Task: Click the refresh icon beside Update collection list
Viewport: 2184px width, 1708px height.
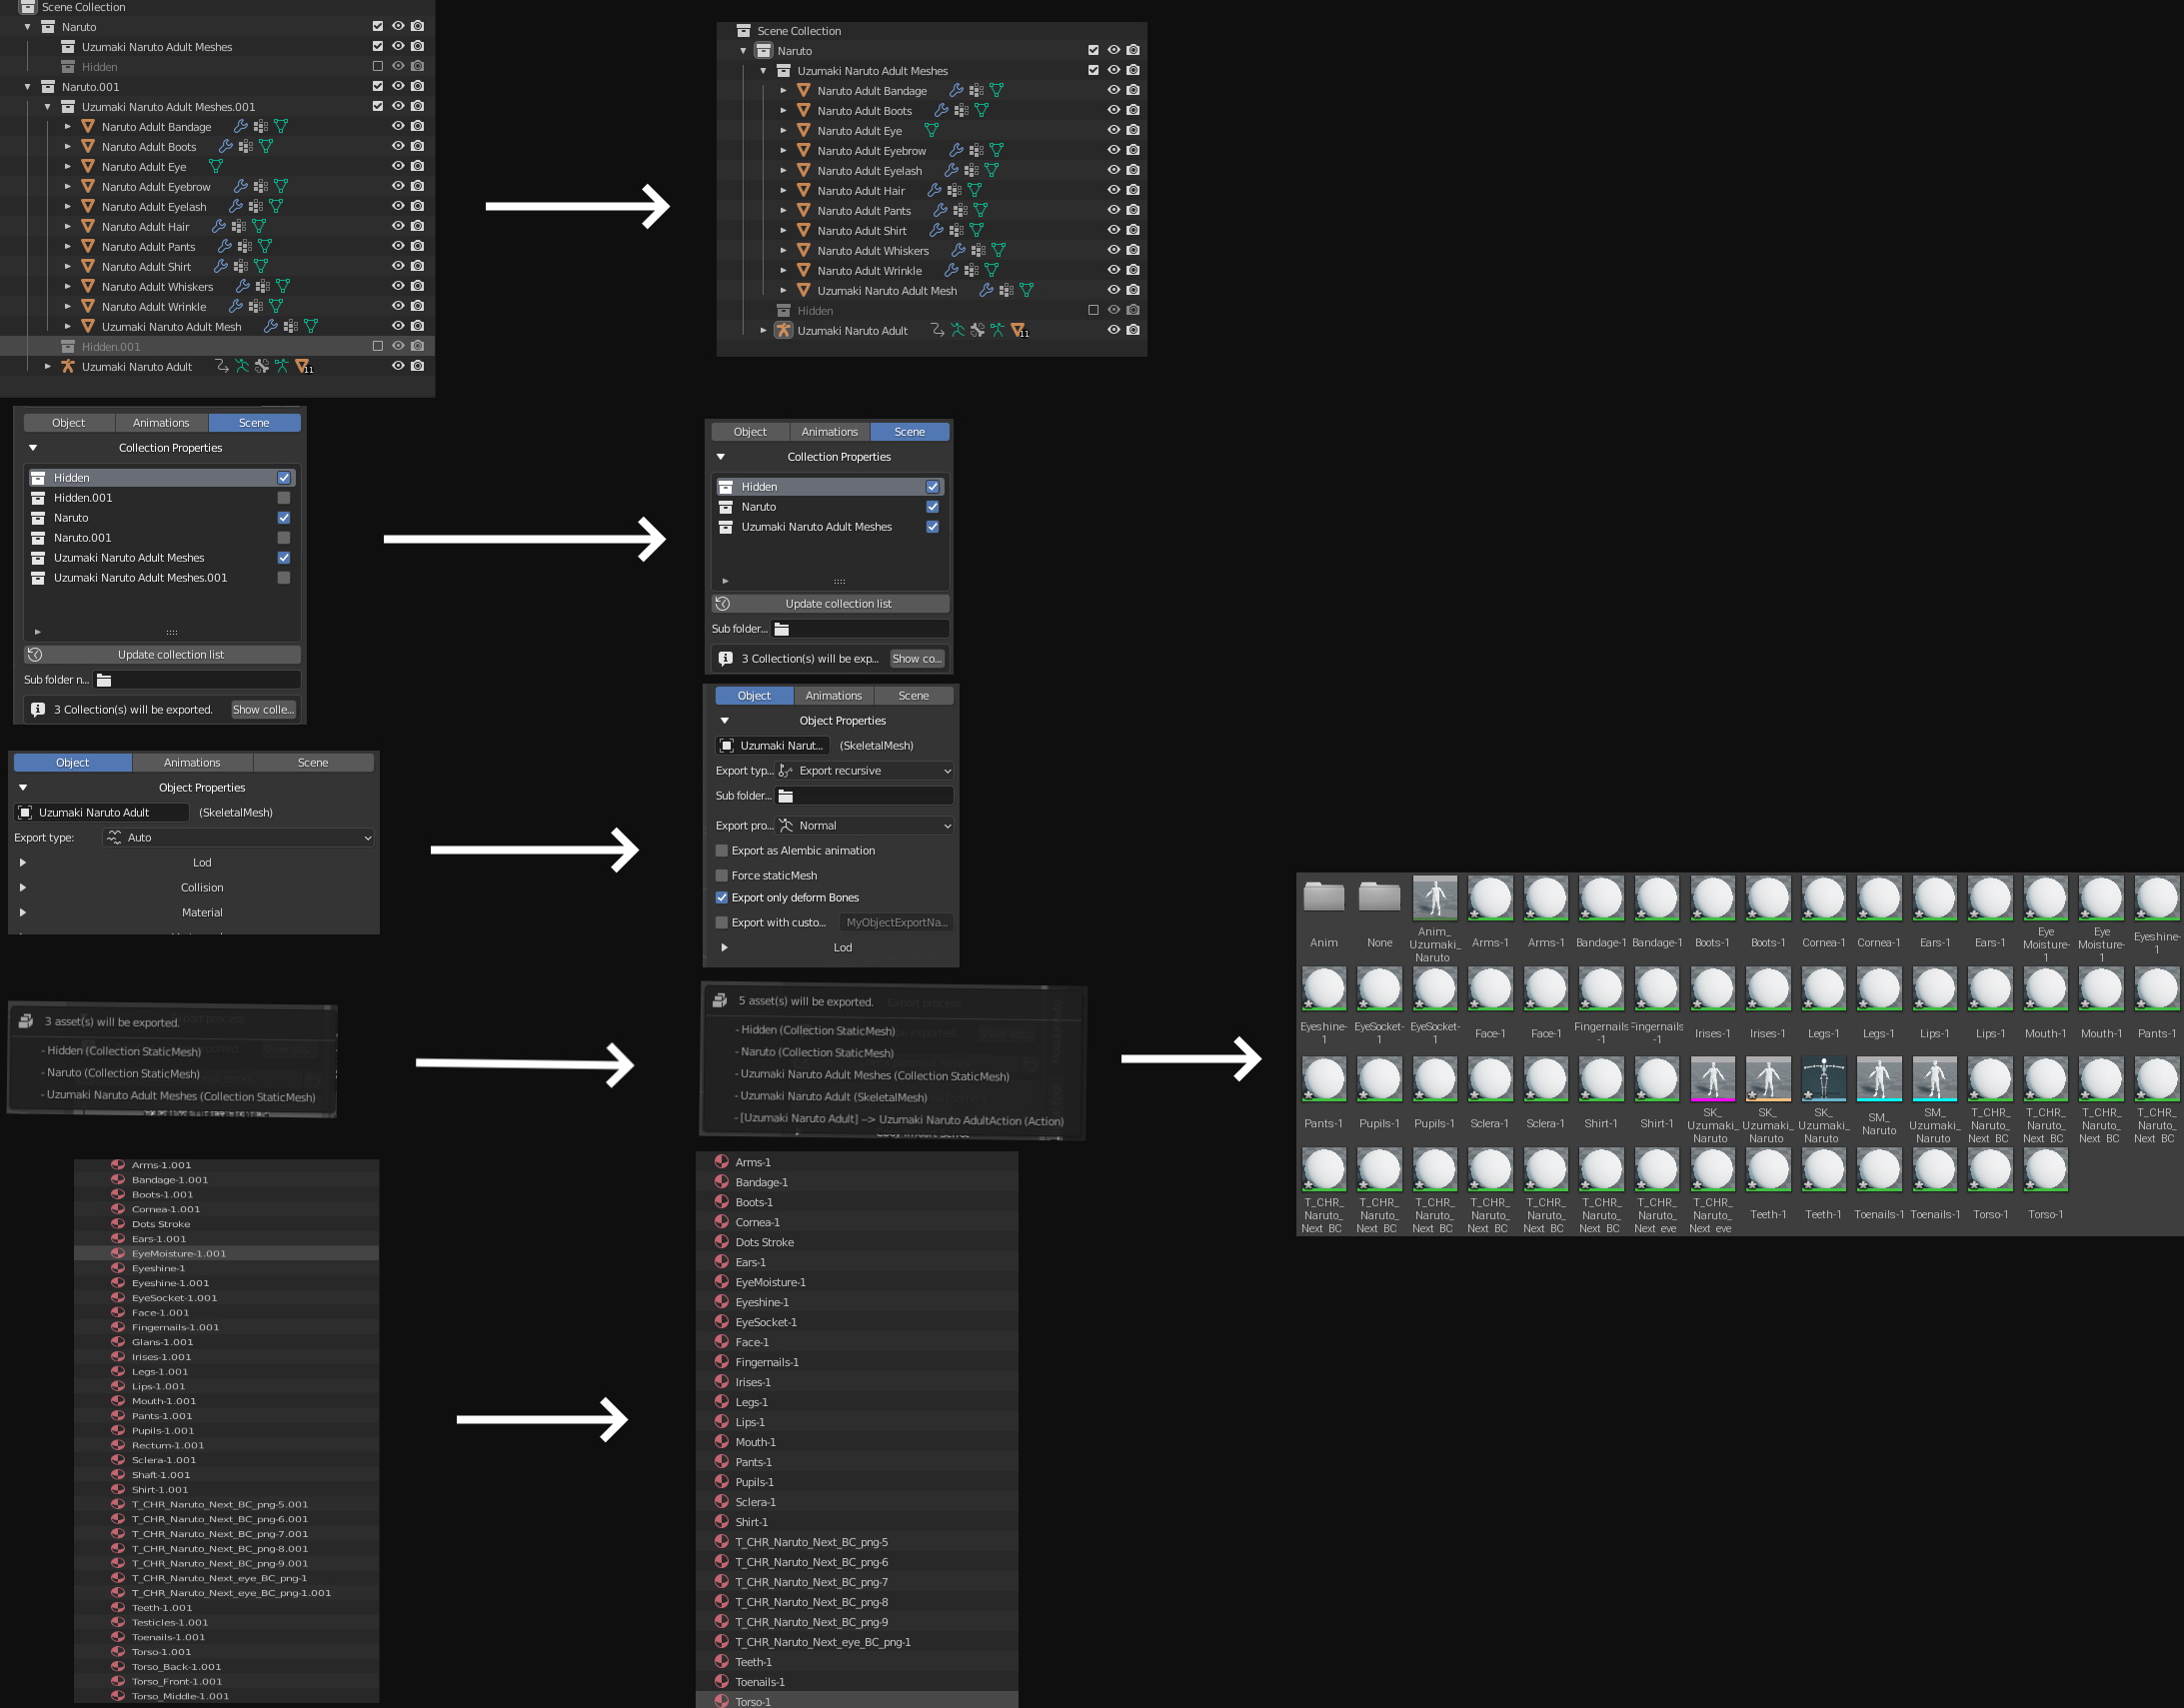Action: coord(34,654)
